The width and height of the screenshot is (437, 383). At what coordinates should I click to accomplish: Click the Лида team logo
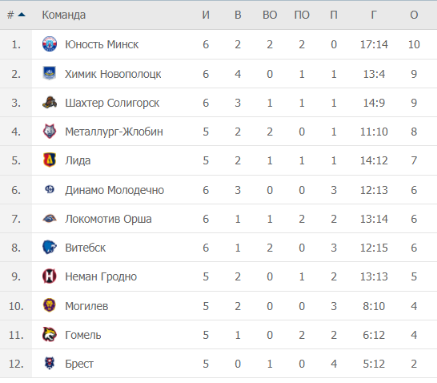(49, 160)
